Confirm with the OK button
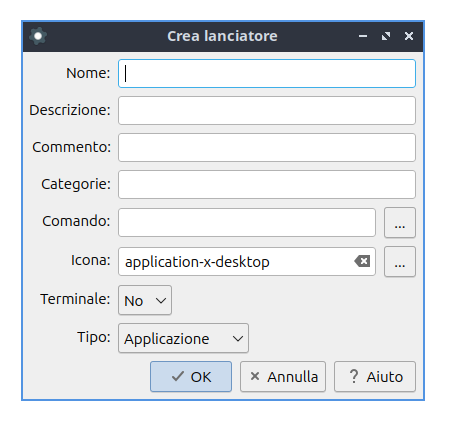451x423 pixels. click(191, 376)
